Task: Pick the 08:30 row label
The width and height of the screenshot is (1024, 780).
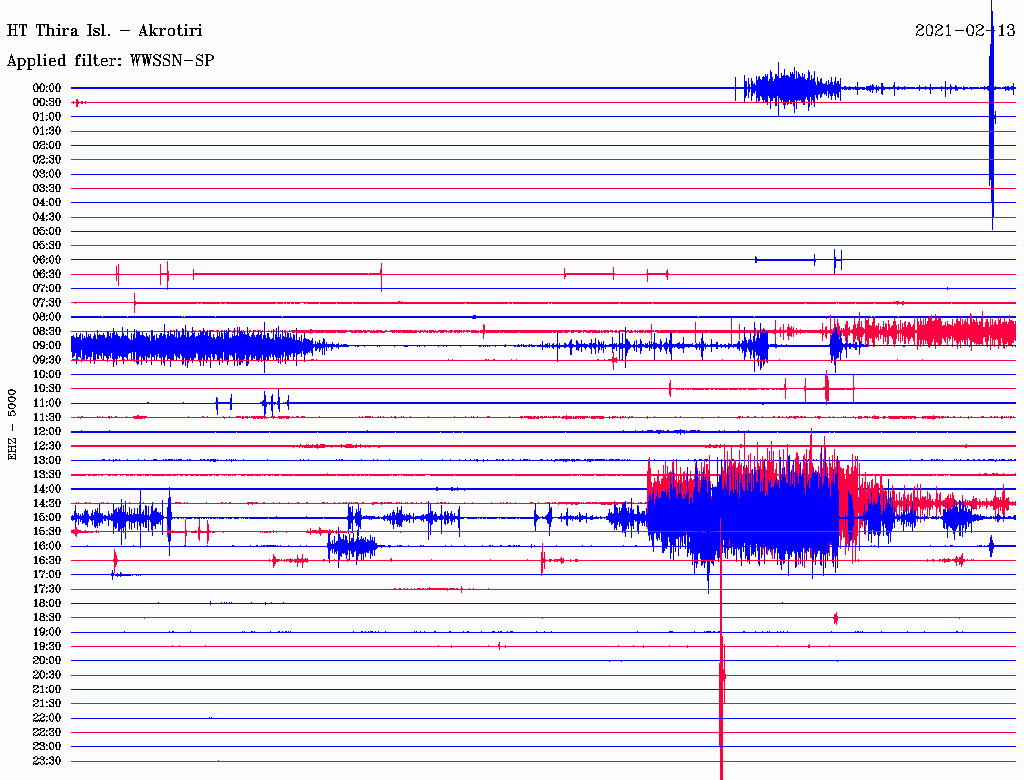Action: [x=47, y=332]
